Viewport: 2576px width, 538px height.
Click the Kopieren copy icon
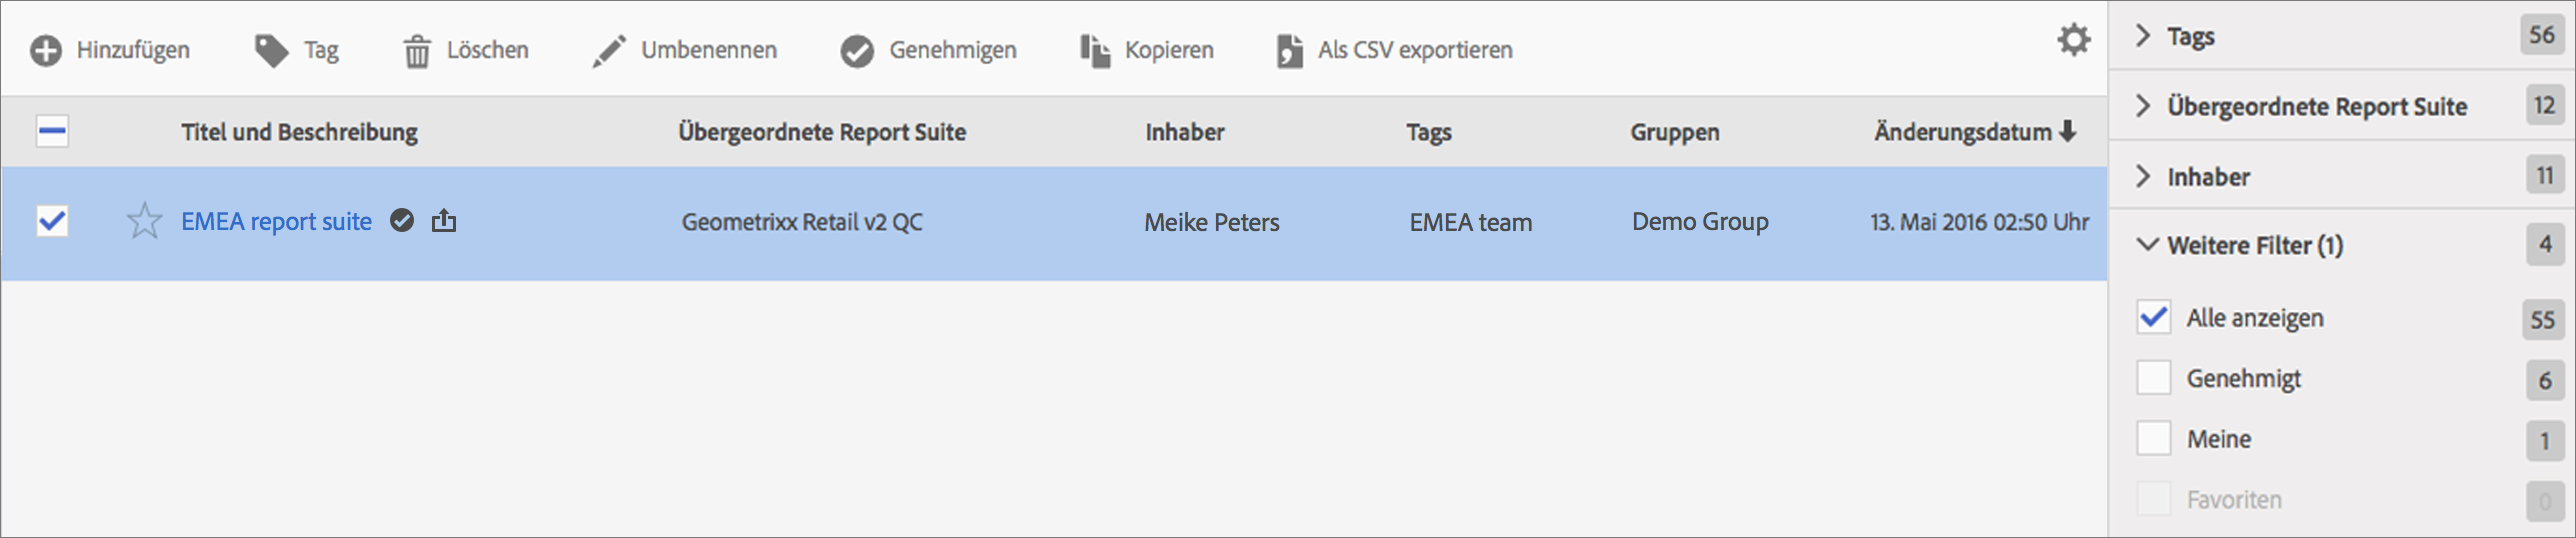click(1095, 50)
